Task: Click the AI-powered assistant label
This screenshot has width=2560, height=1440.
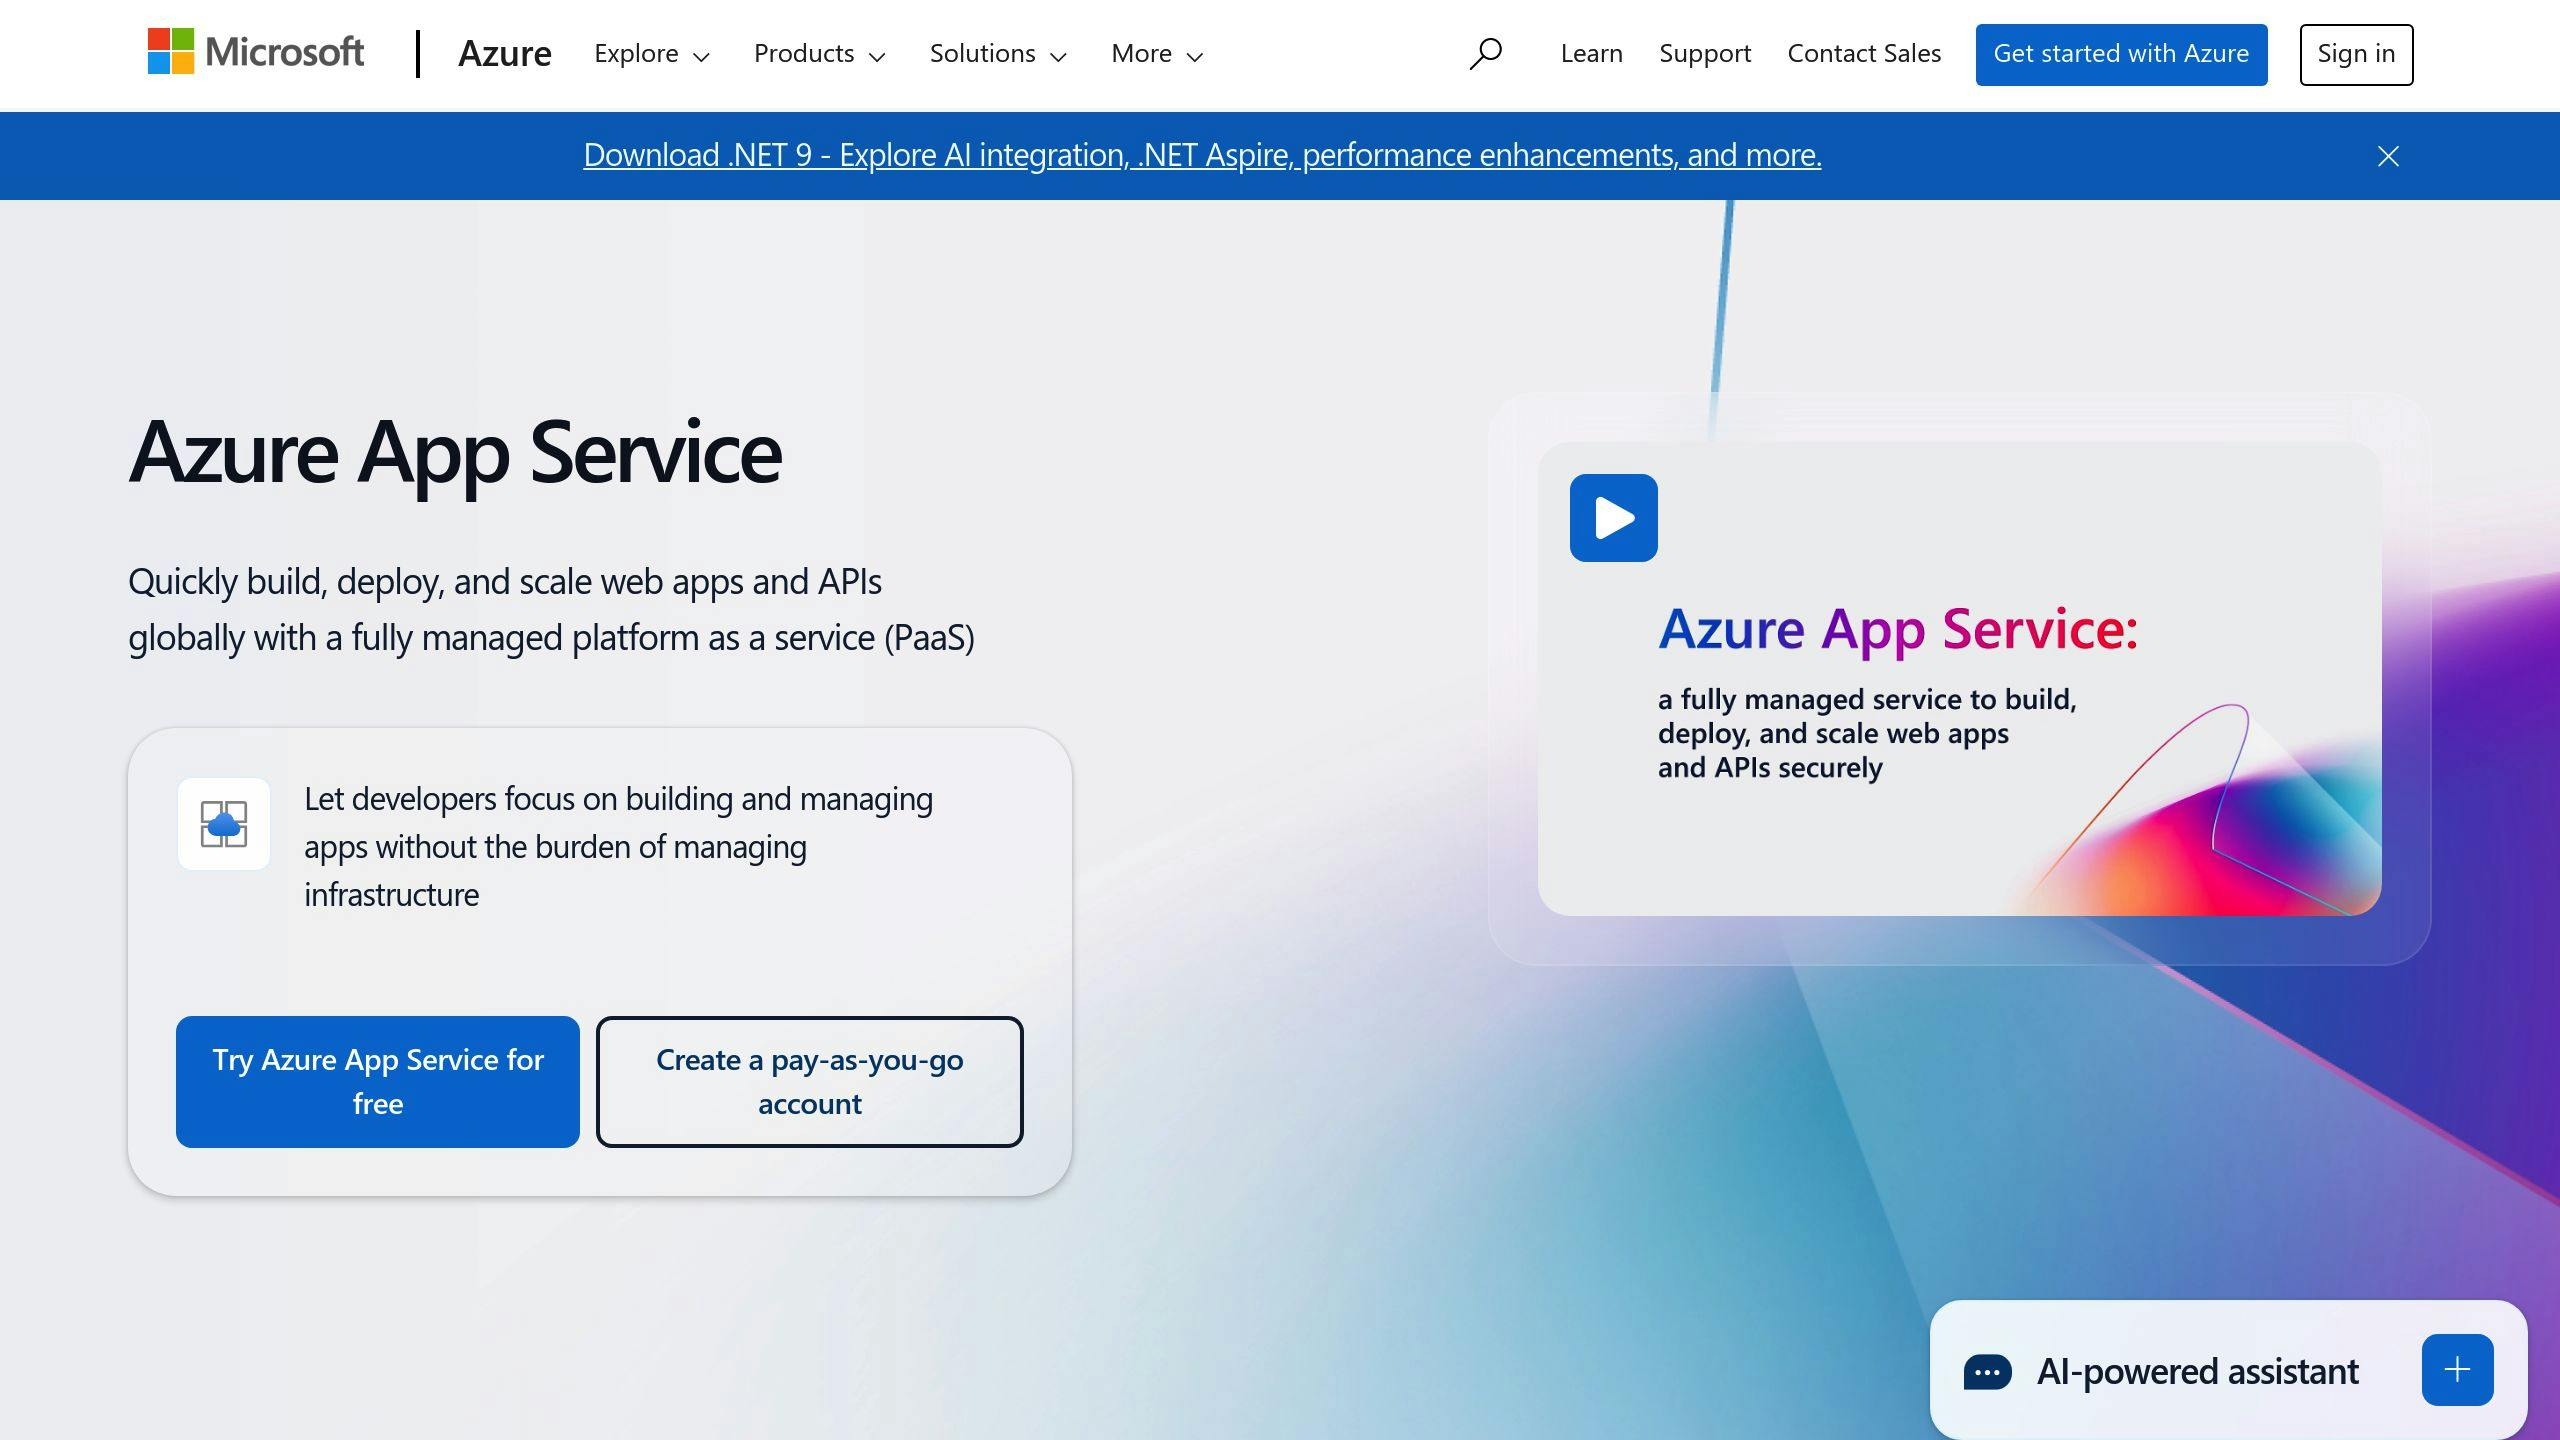Action: [2197, 1371]
